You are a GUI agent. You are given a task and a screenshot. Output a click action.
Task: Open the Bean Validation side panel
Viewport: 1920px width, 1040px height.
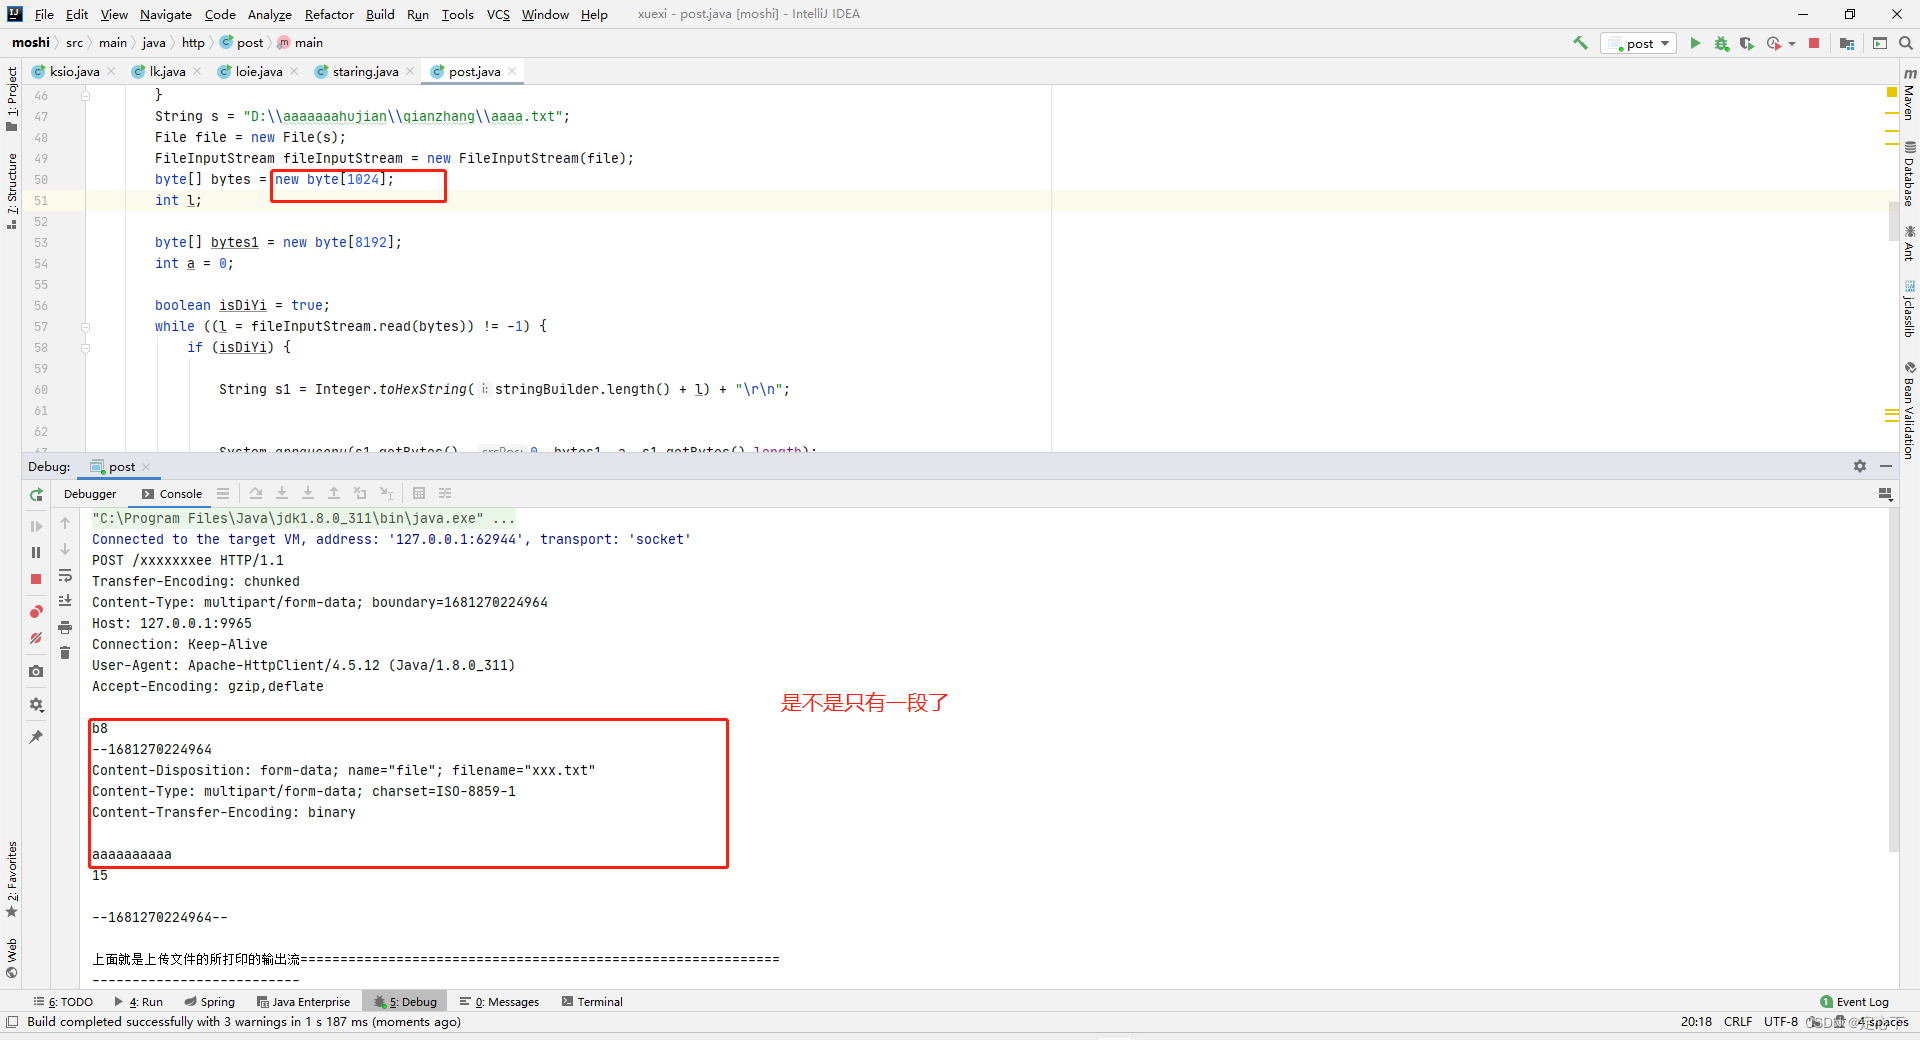tap(1909, 410)
